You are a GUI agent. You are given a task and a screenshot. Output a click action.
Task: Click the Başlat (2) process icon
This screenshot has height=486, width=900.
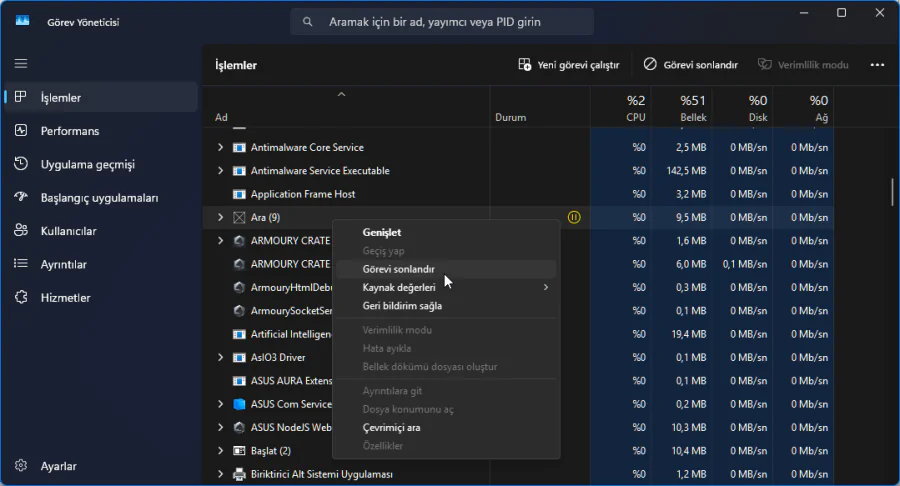pyautogui.click(x=239, y=450)
